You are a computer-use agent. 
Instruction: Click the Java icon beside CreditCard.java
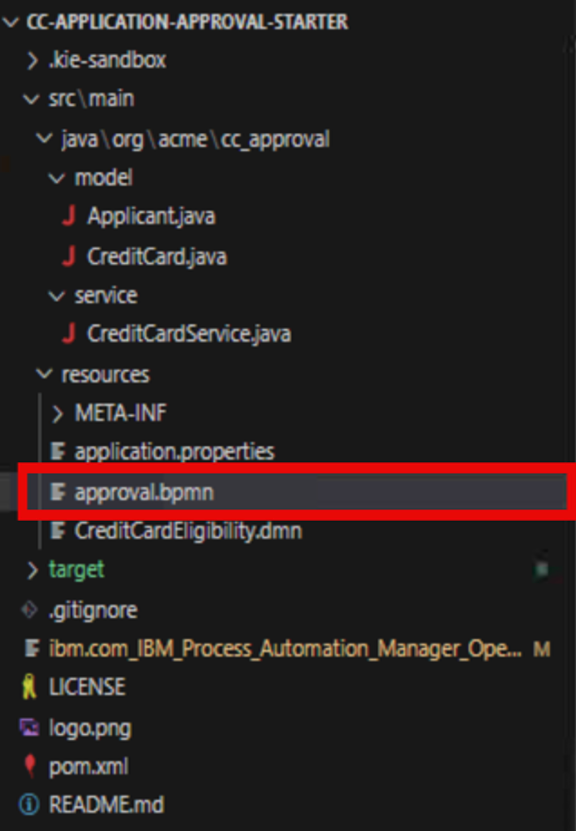click(68, 257)
